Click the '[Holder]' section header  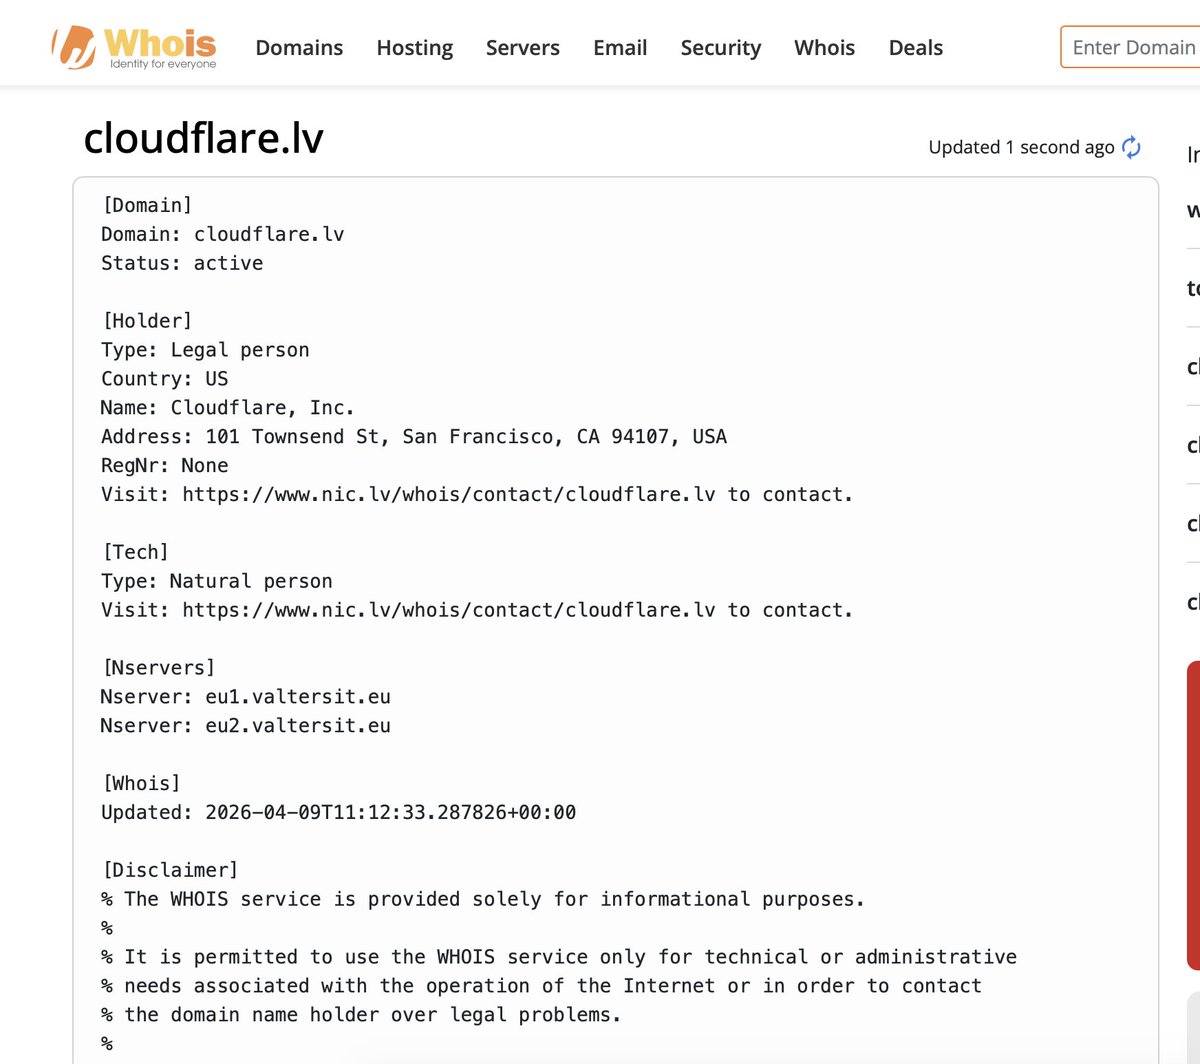coord(147,321)
